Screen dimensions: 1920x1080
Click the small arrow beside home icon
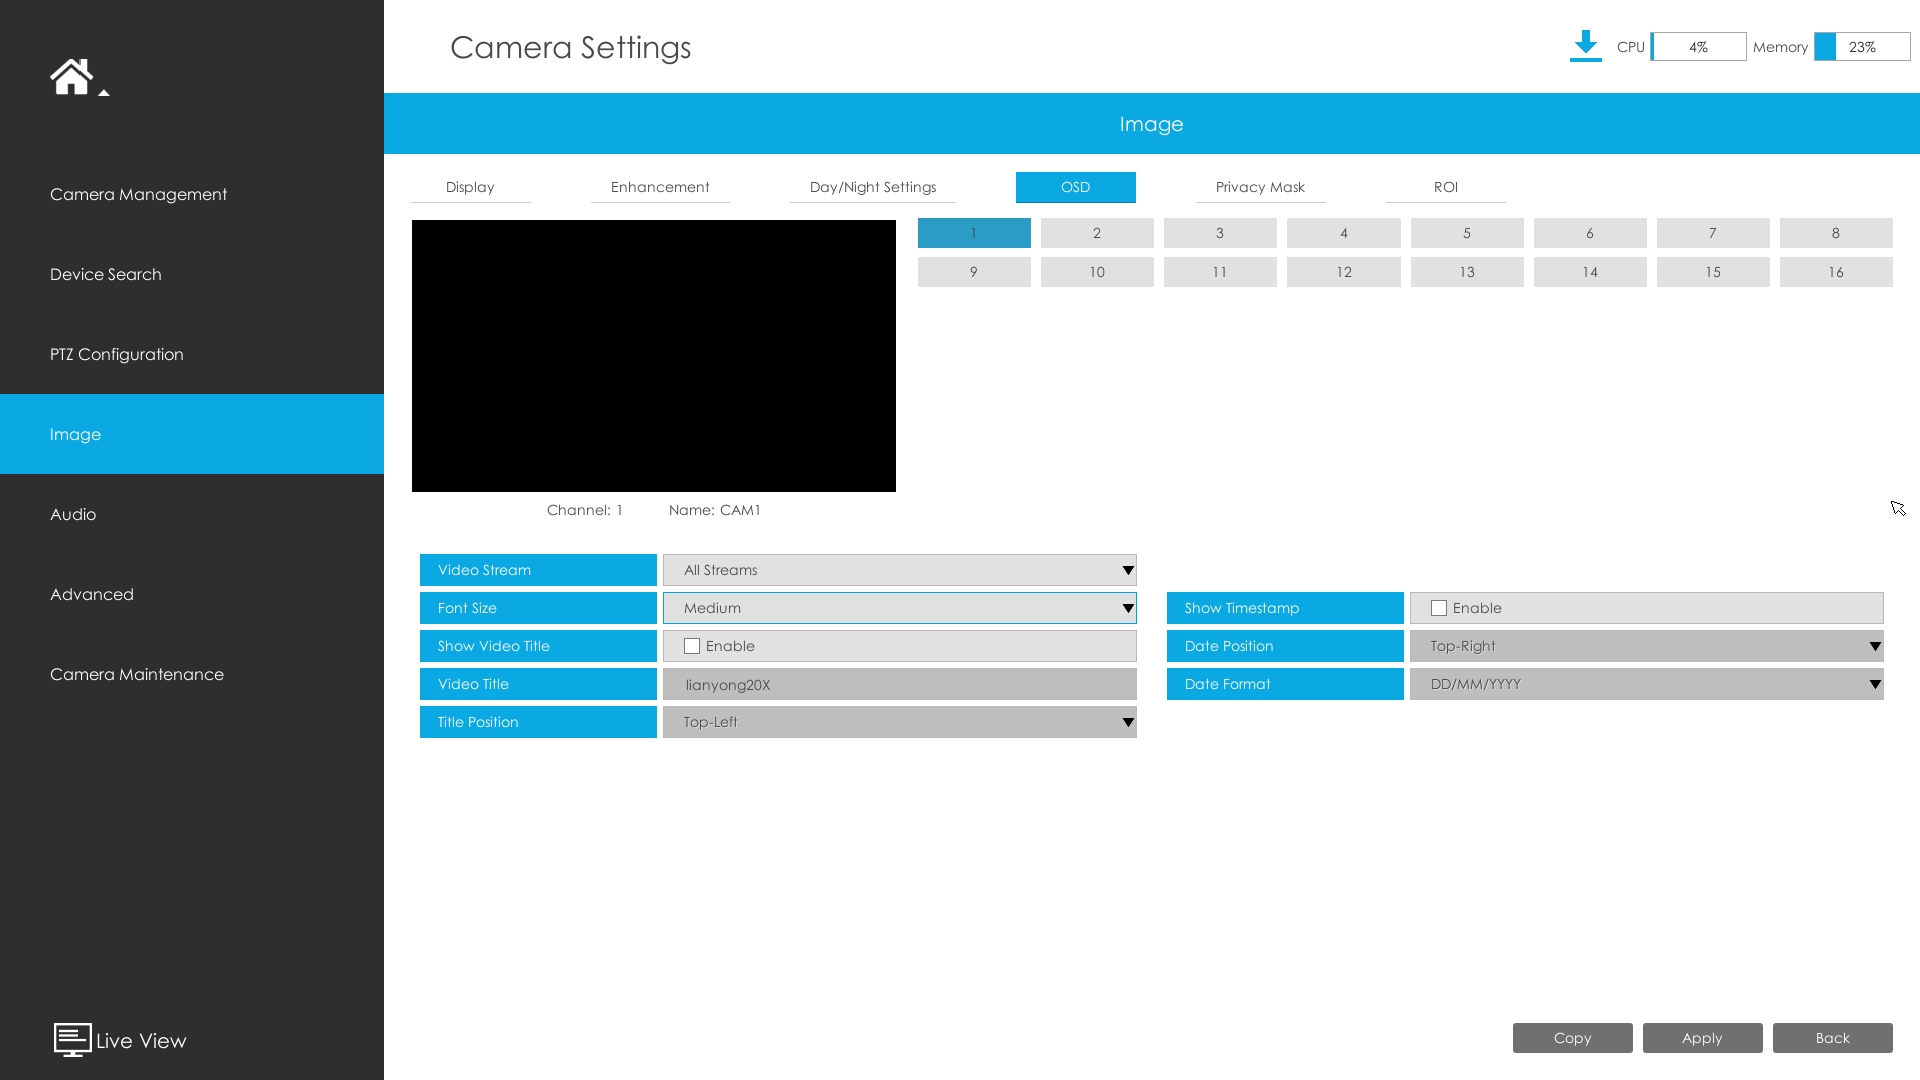104,93
